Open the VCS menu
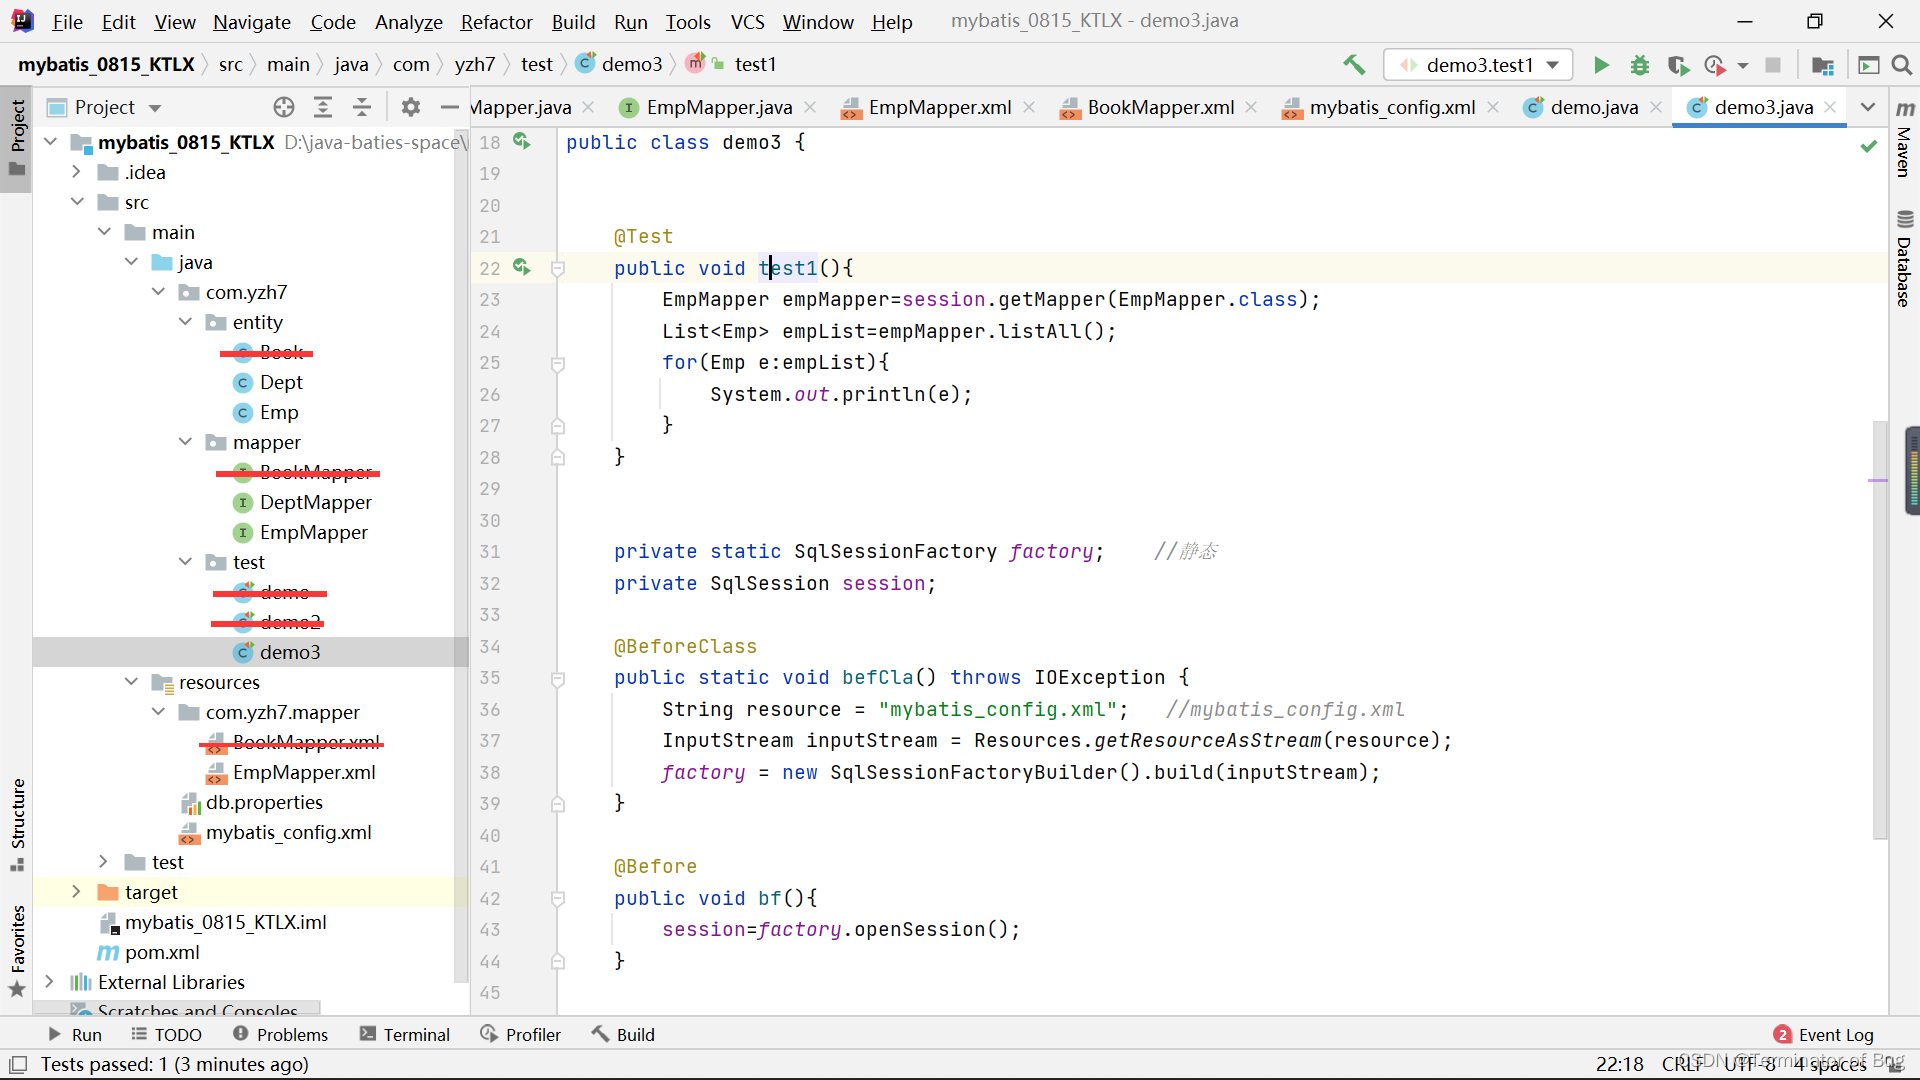 pos(747,22)
